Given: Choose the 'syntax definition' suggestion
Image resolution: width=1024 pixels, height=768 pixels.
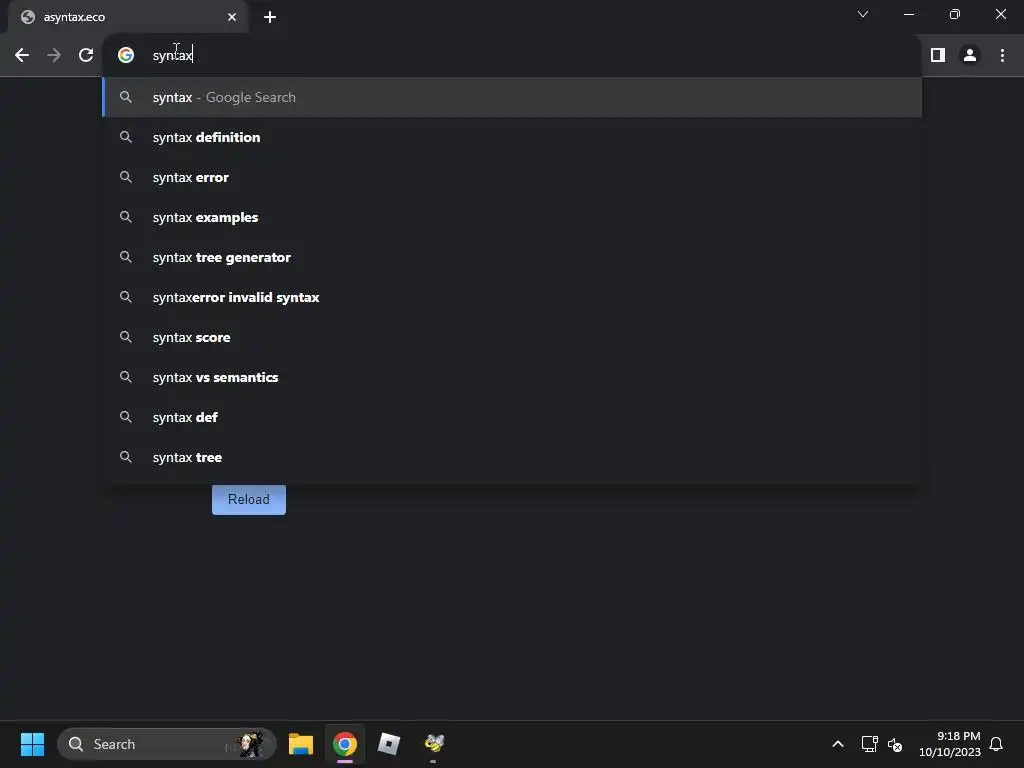Looking at the screenshot, I should [x=512, y=137].
